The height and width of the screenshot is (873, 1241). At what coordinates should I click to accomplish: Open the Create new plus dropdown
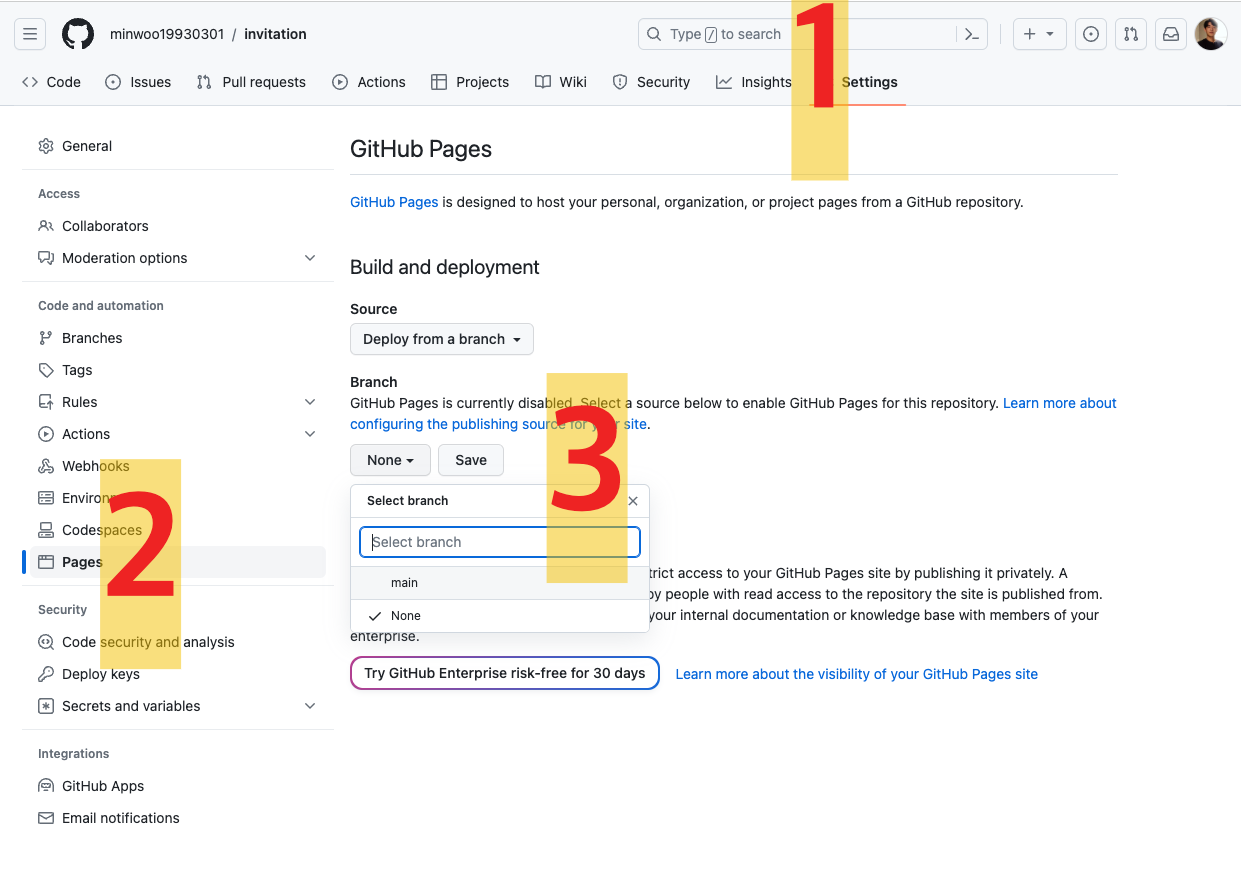(x=1039, y=34)
